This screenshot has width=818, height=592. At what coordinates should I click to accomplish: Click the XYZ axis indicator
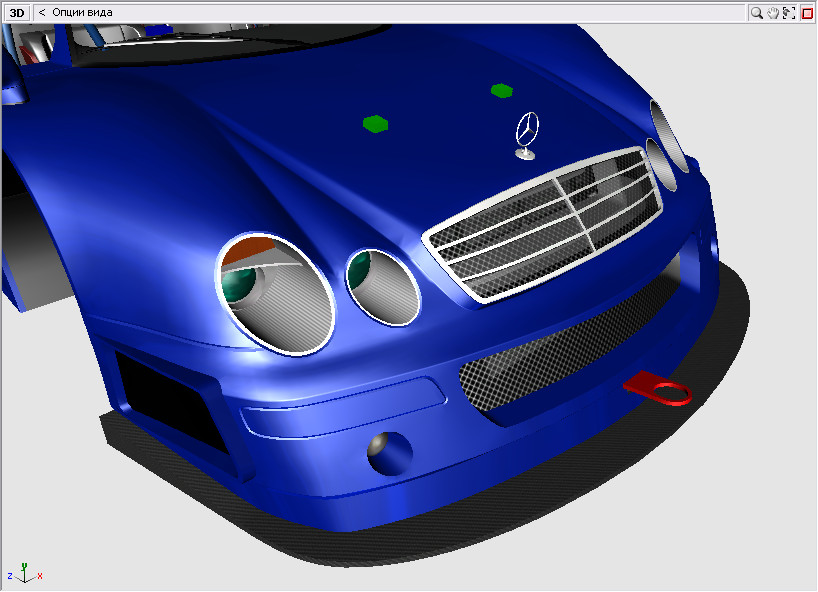(x=25, y=573)
